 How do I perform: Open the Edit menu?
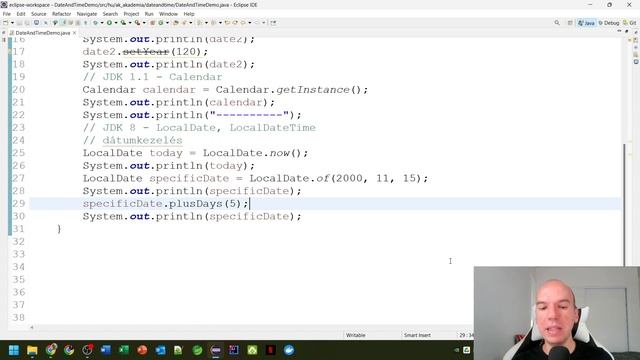point(21,14)
